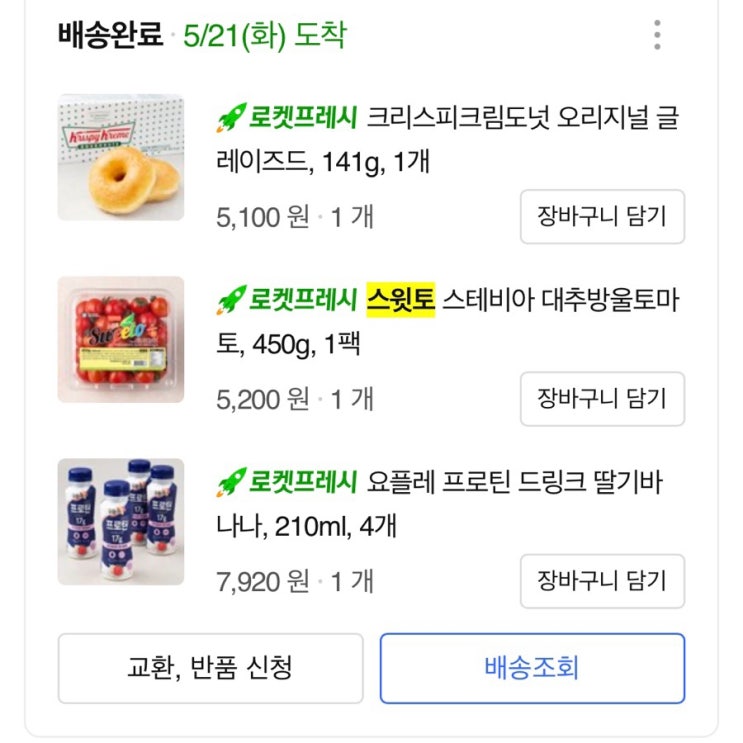
Task: Open the 요플레 프로틴 드링크 딸기바나나 title
Action: (x=439, y=504)
